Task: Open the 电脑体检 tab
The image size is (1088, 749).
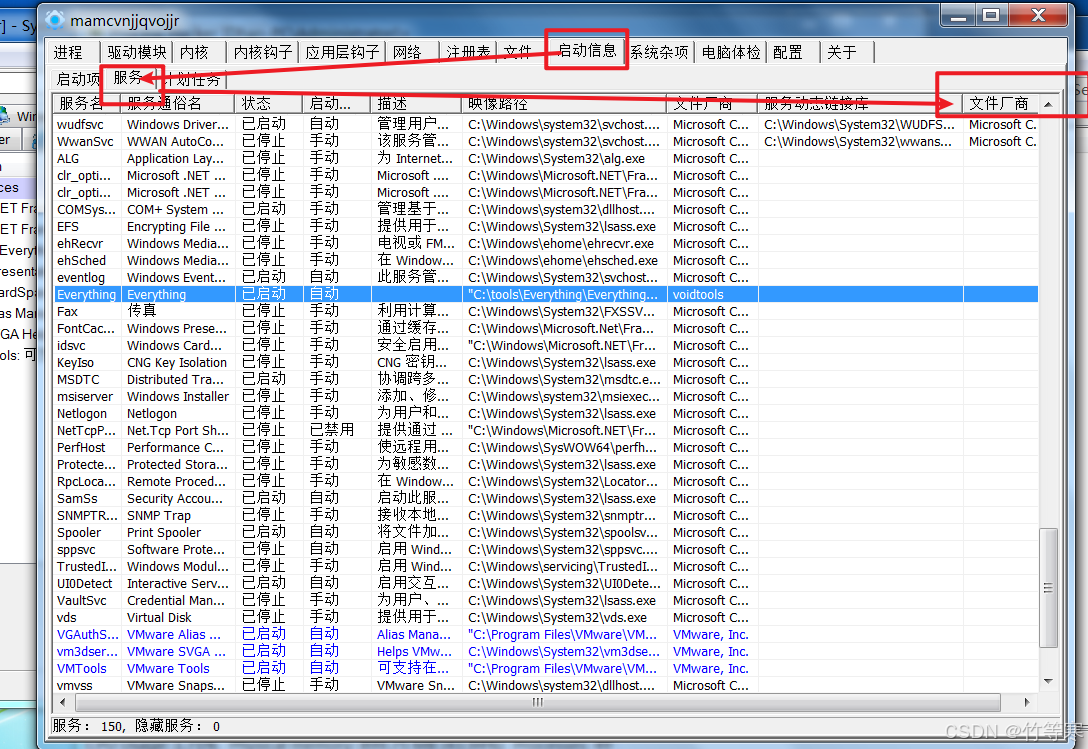Action: tap(731, 52)
